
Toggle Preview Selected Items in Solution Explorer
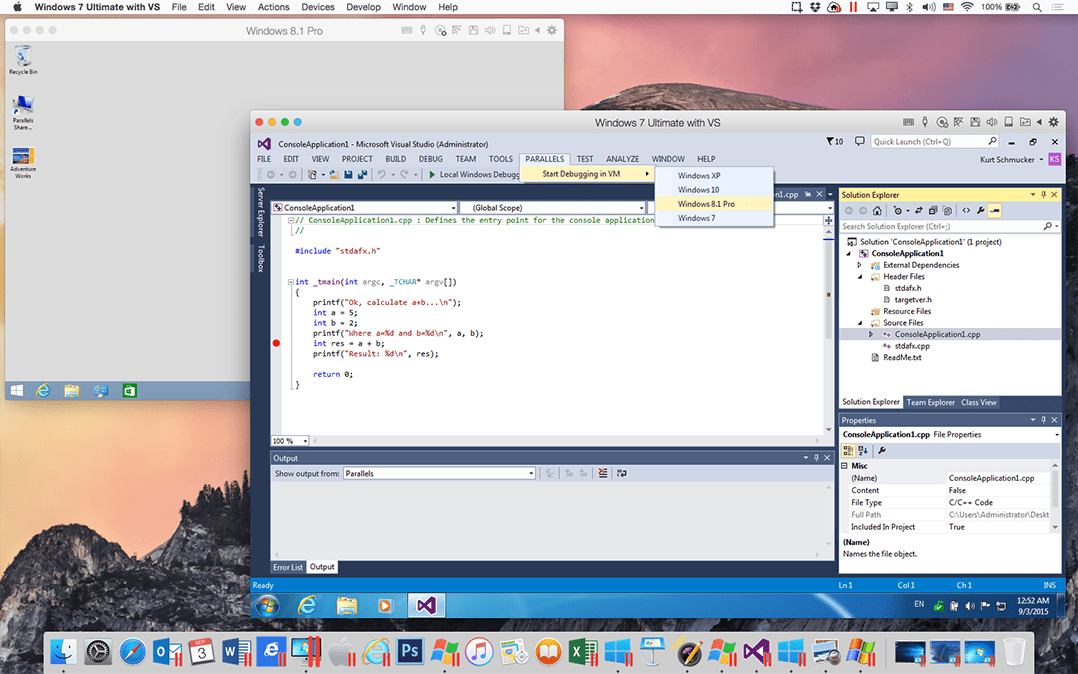(x=995, y=210)
